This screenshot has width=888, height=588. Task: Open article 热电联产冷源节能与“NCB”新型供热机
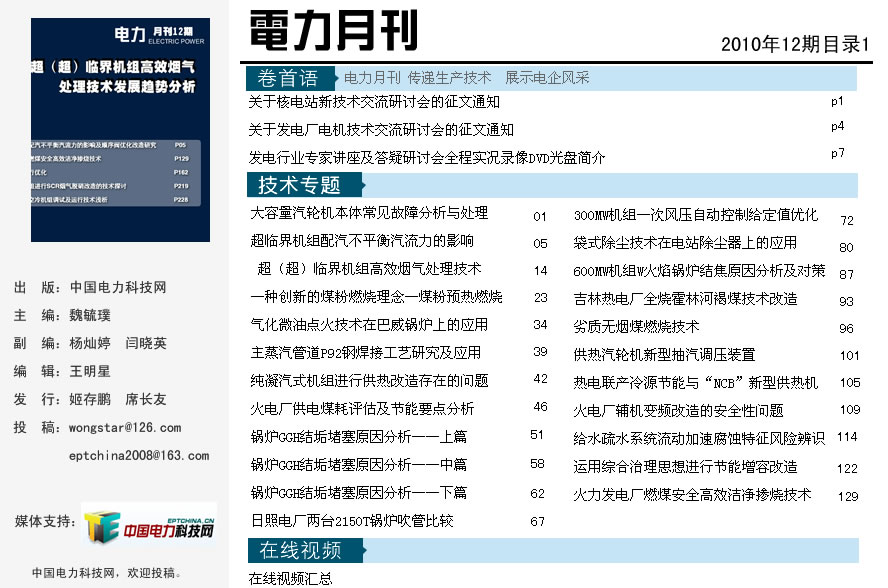[695, 383]
